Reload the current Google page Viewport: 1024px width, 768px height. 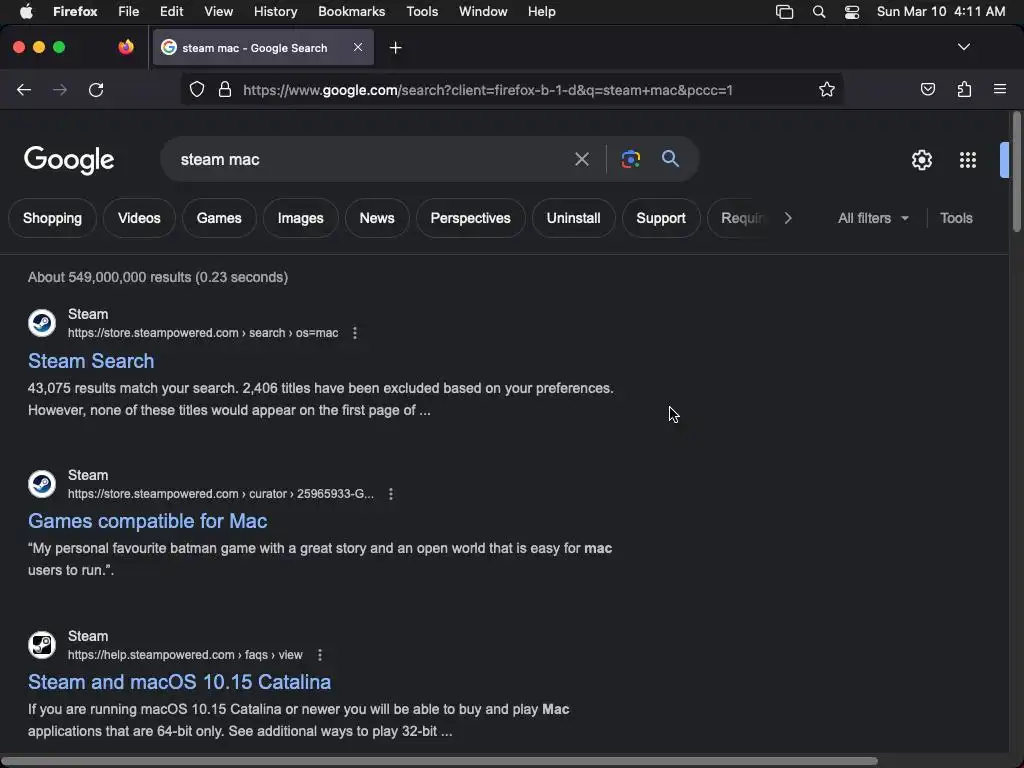pyautogui.click(x=96, y=89)
